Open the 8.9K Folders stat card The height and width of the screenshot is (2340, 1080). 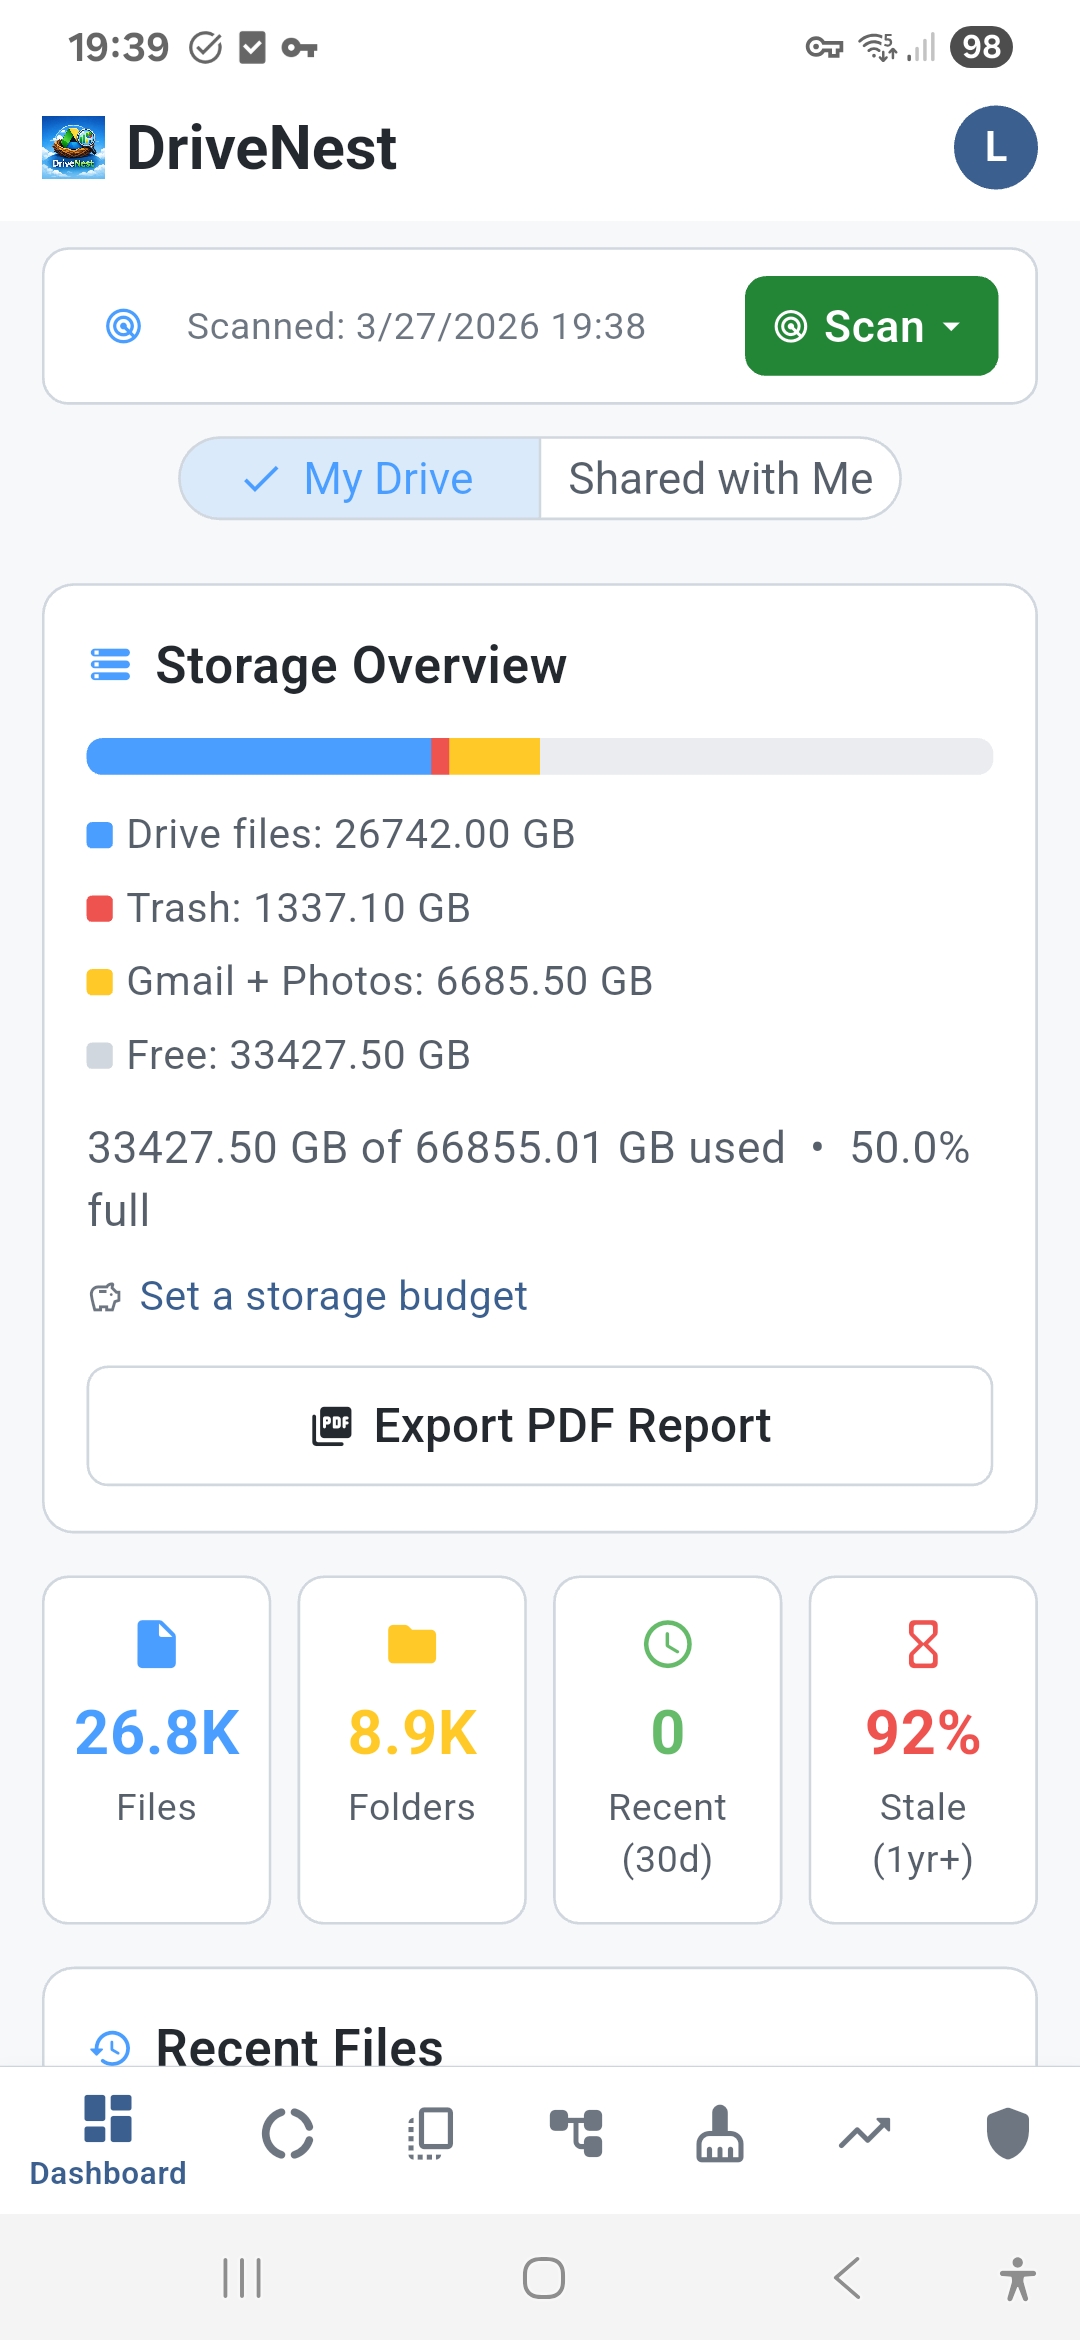point(412,1750)
